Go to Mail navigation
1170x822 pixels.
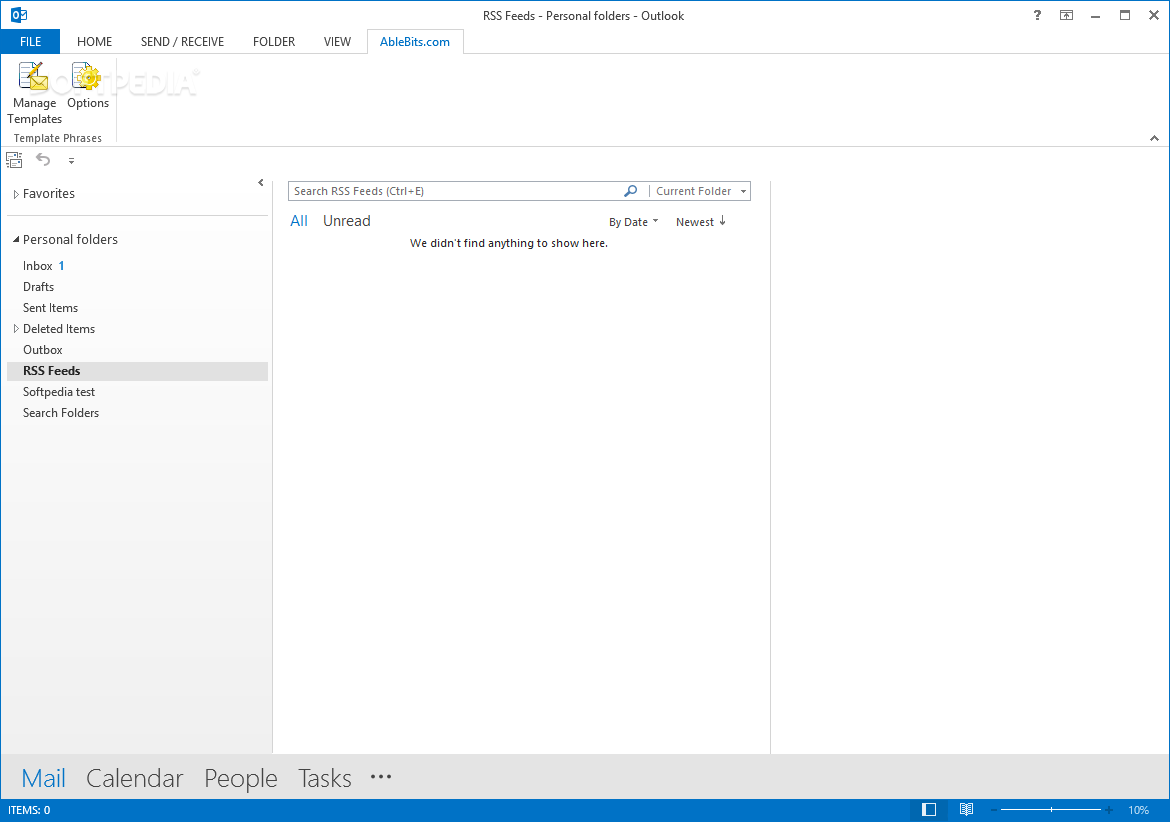click(43, 778)
